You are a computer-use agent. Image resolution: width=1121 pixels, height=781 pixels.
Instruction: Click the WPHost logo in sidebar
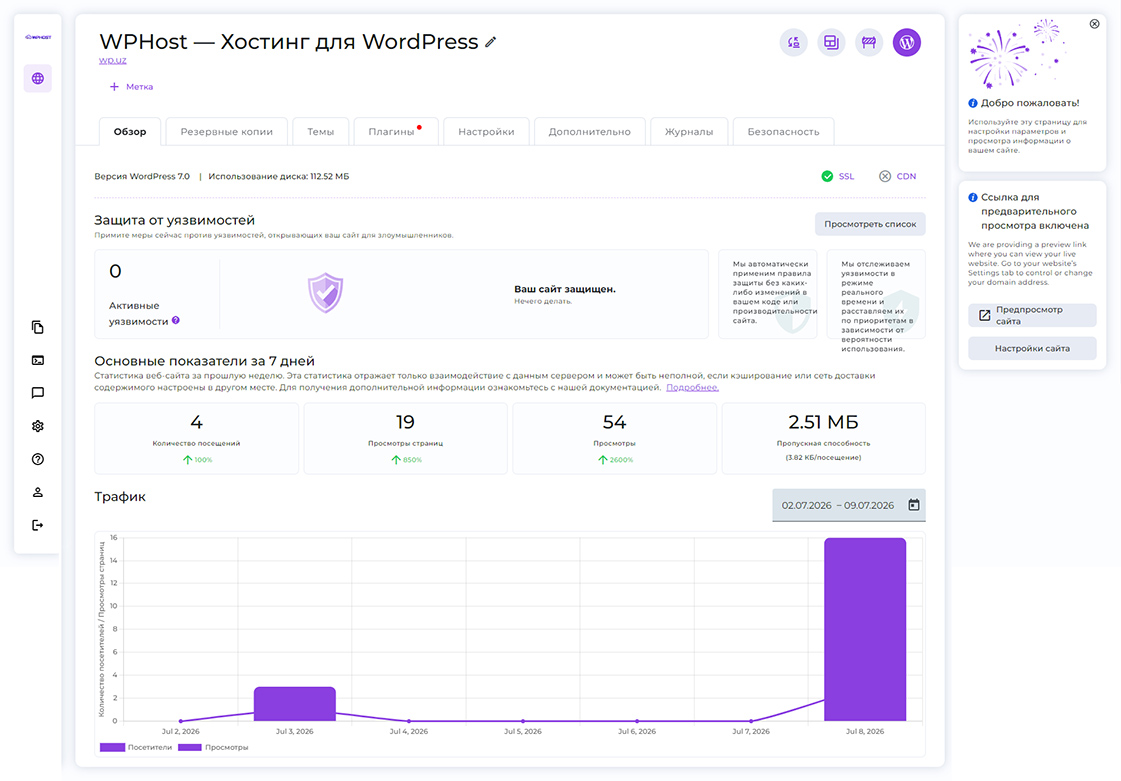tap(38, 37)
